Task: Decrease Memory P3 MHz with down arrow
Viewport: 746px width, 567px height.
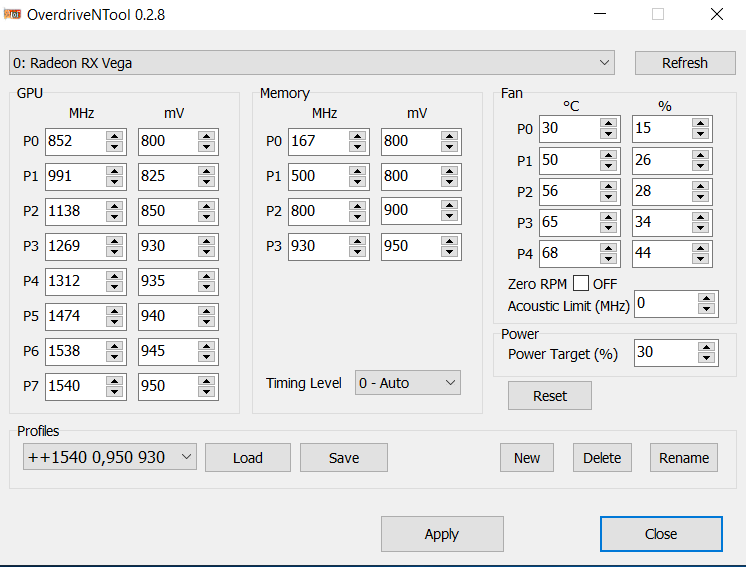Action: tap(357, 252)
